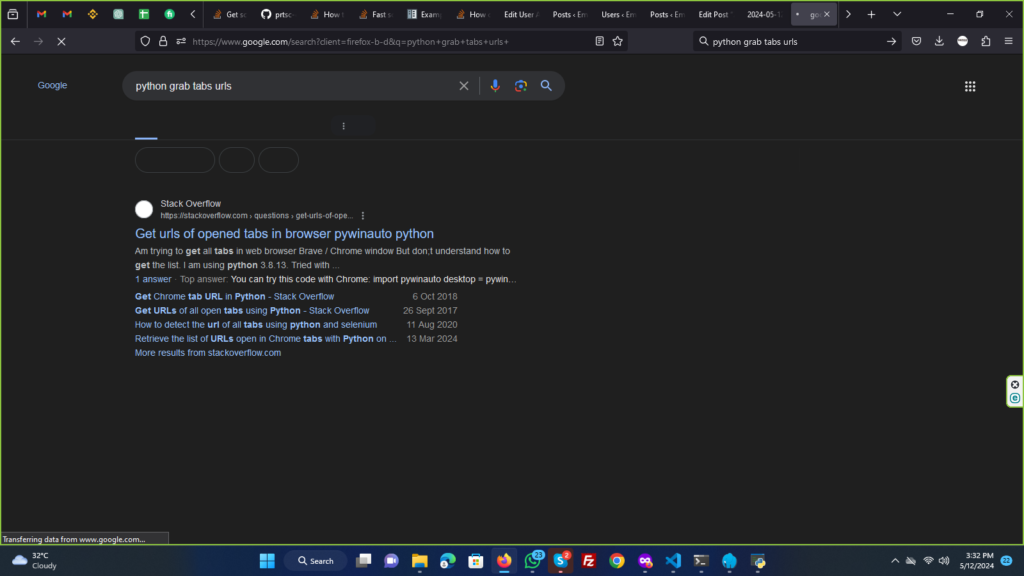Viewport: 1024px width, 576px height.
Task: Open the Google apps grid menu
Action: 969,87
